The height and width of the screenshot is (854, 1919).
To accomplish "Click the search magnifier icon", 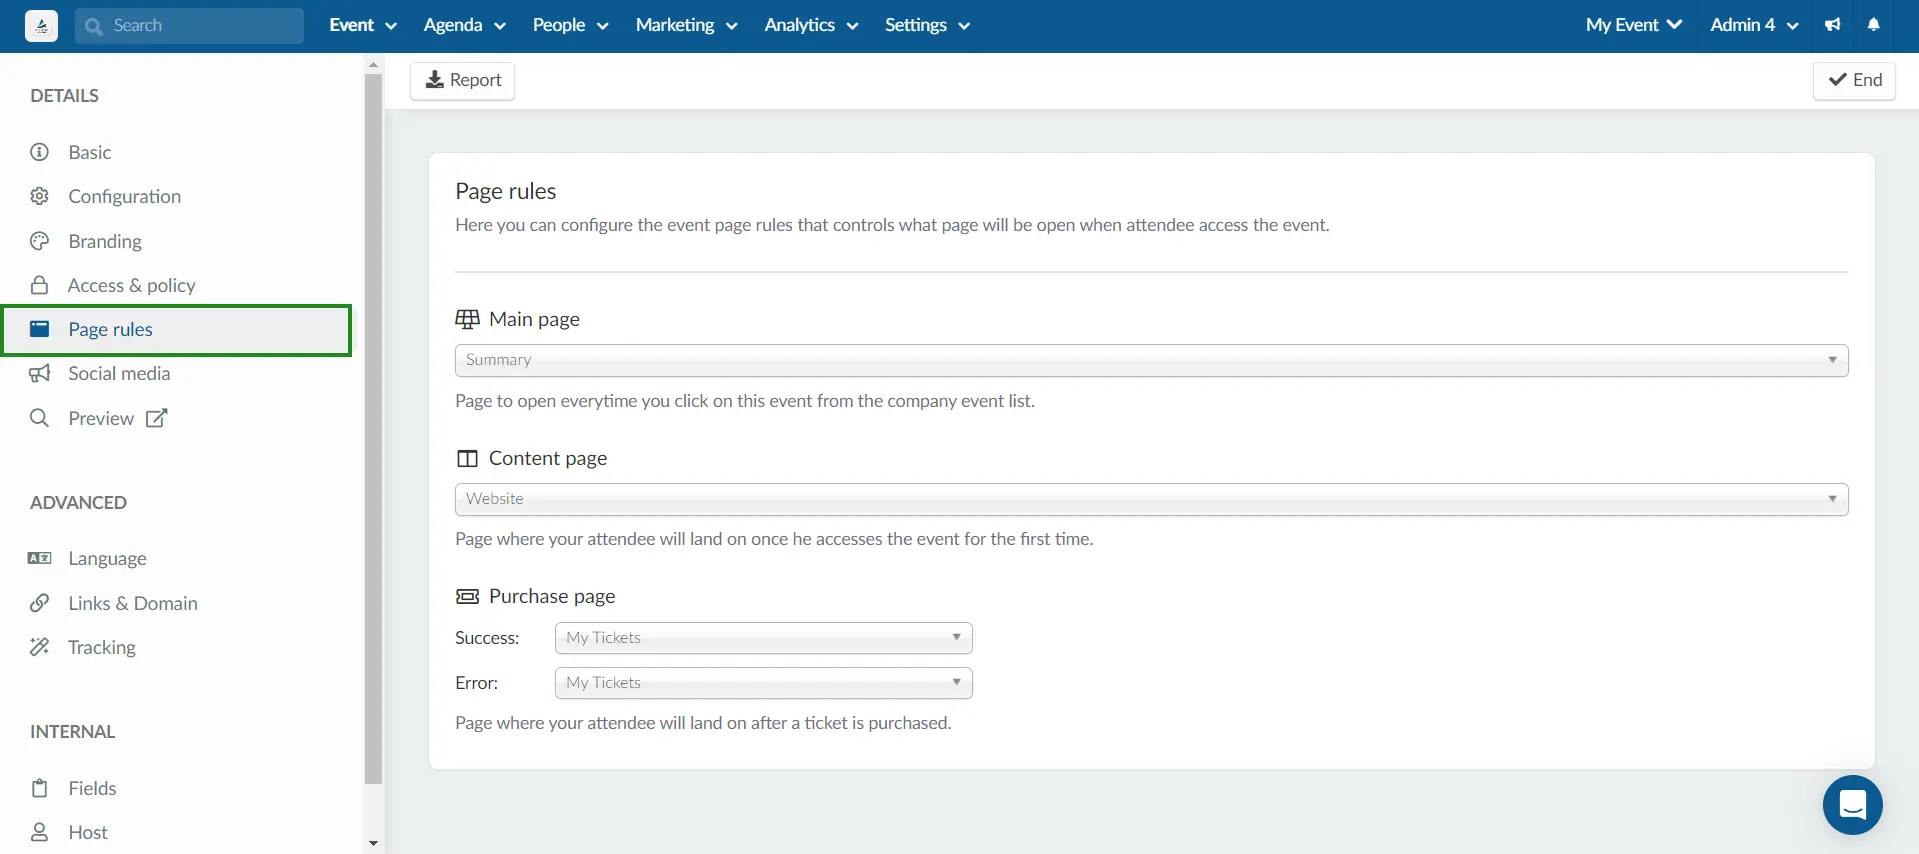I will 94,26.
